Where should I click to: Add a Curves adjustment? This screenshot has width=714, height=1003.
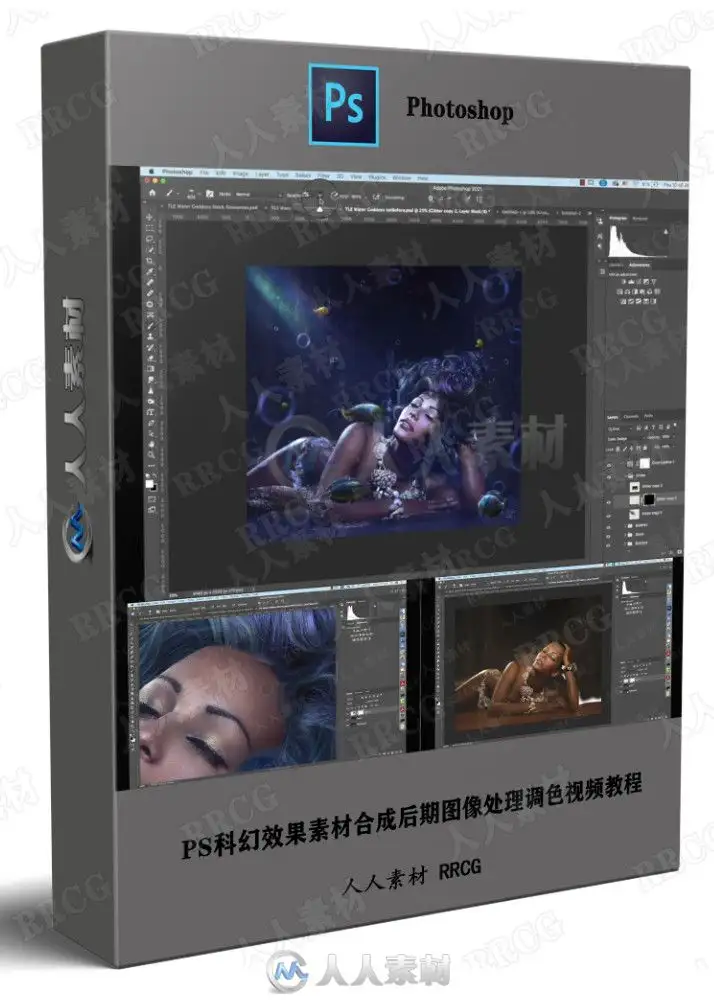[639, 281]
